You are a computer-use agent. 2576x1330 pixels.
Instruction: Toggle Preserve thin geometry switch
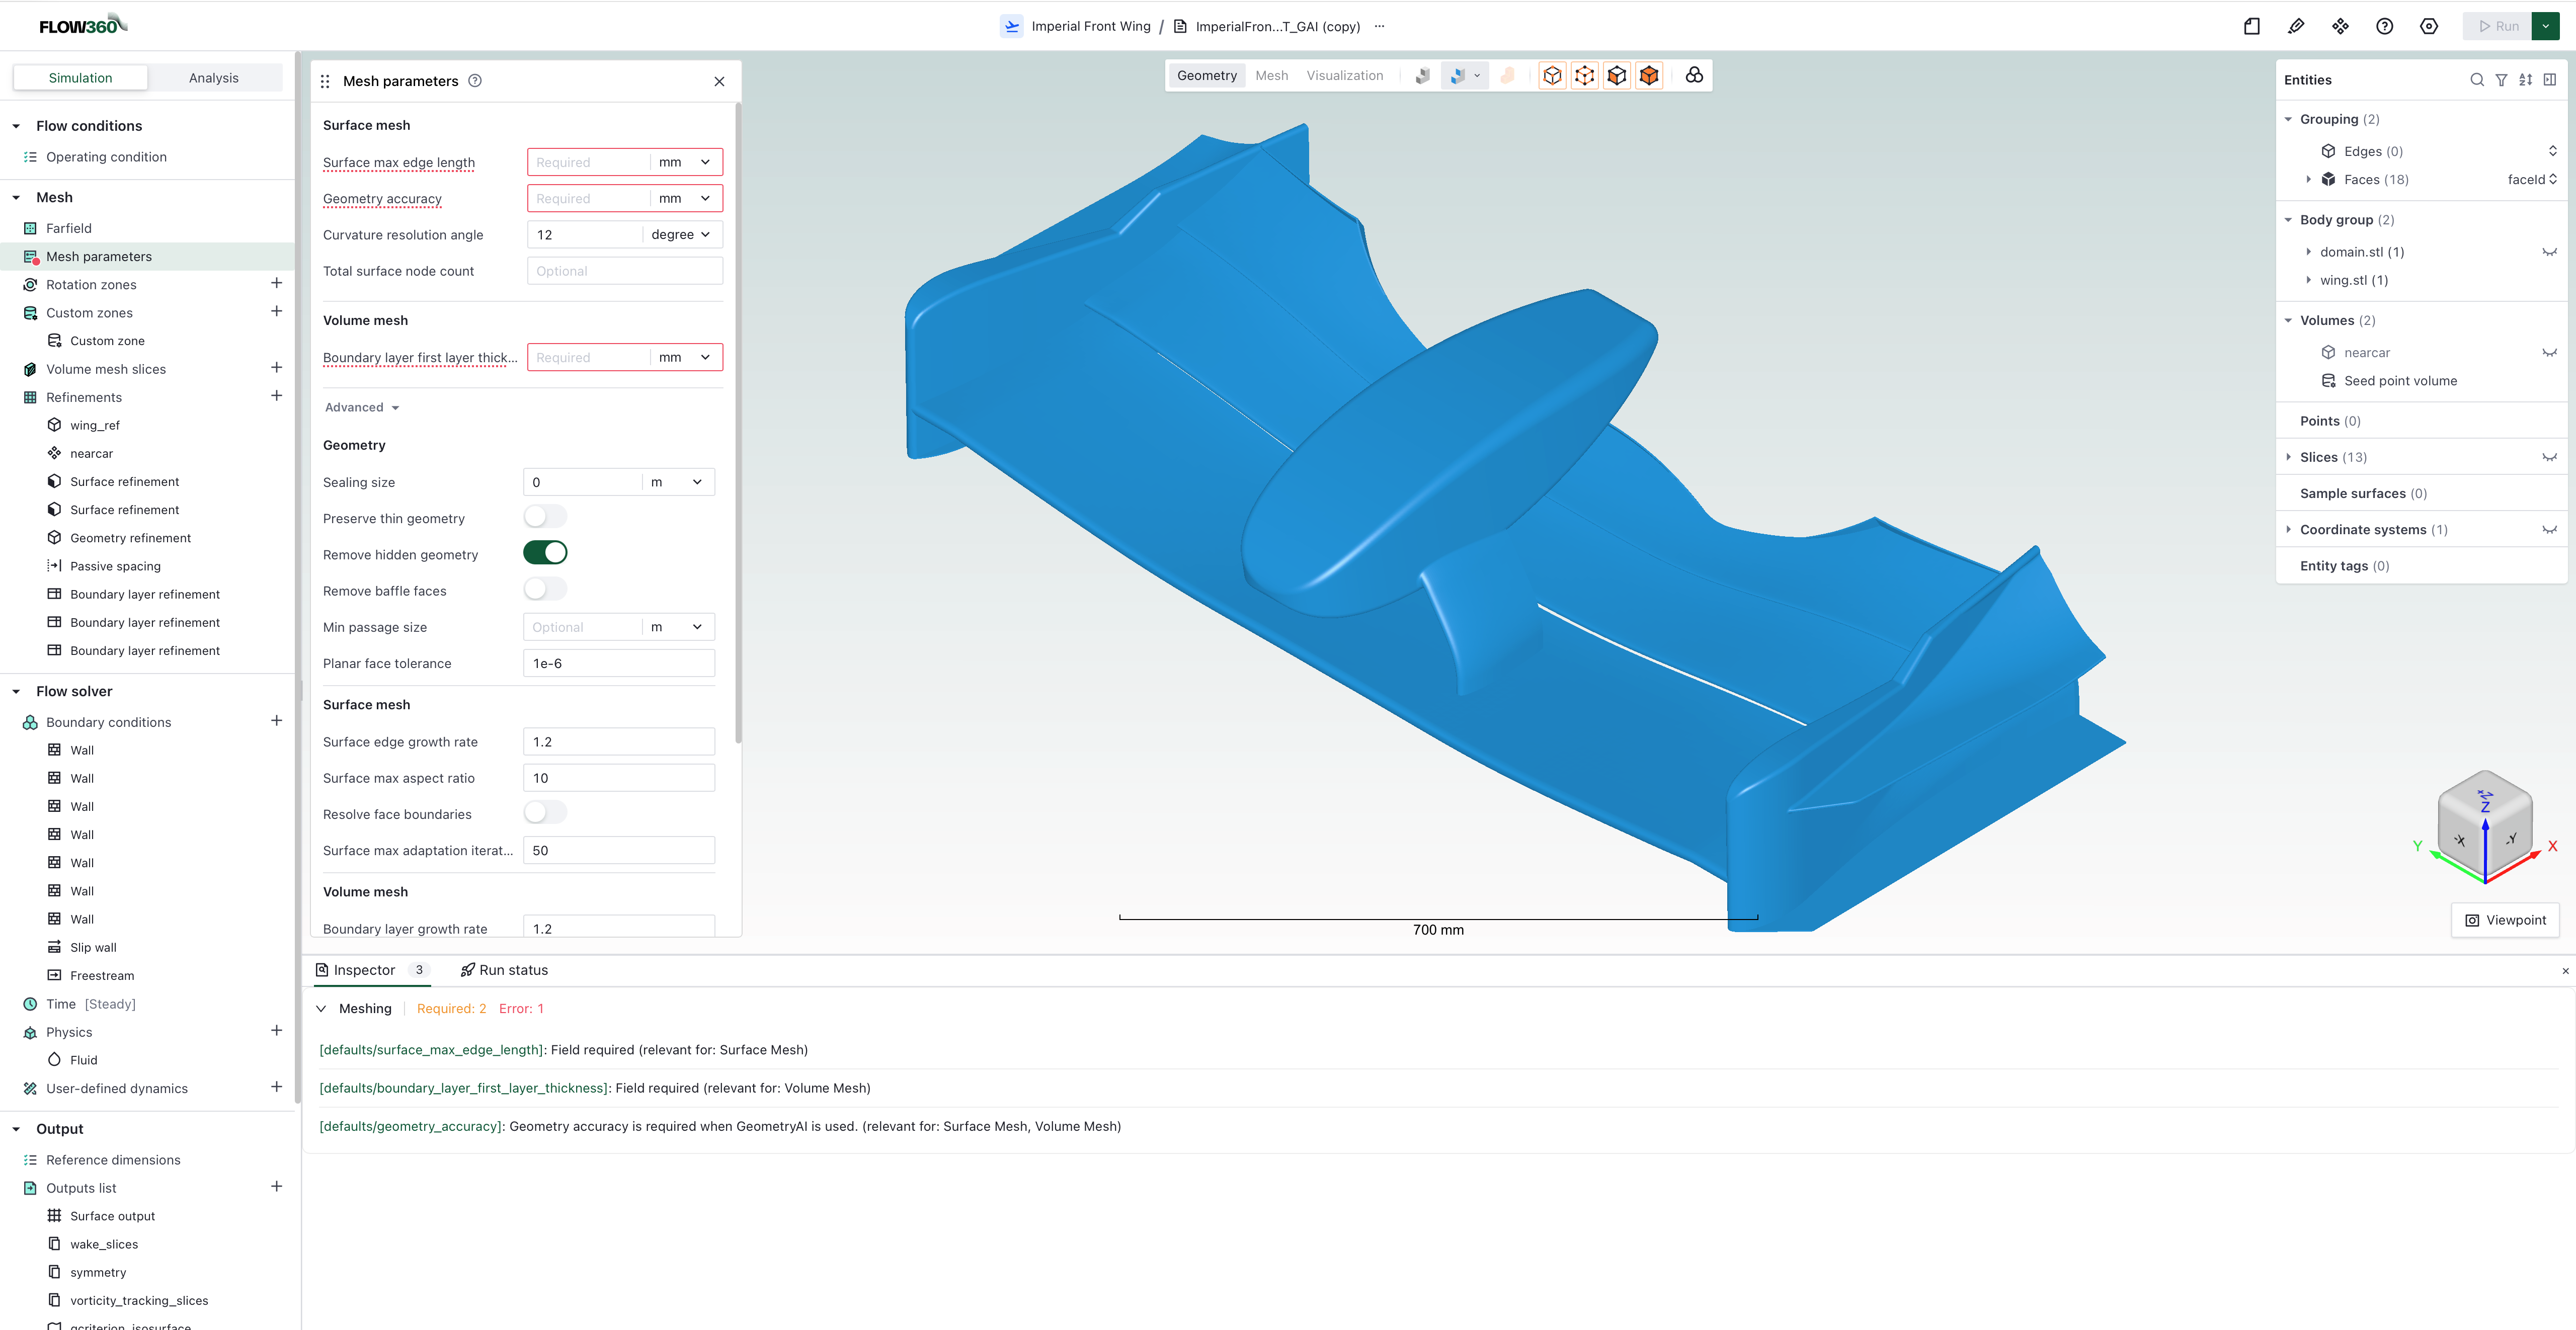[545, 517]
